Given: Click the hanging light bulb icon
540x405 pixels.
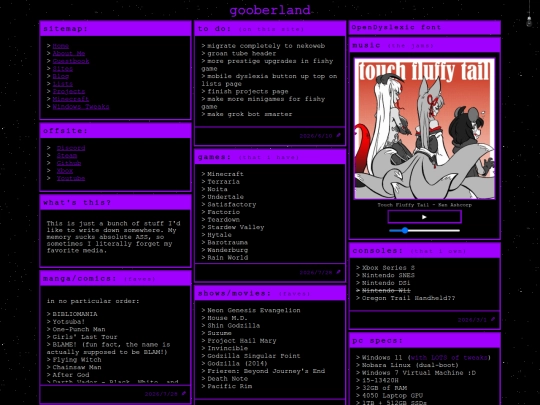Looking at the screenshot, I should tap(529, 21).
